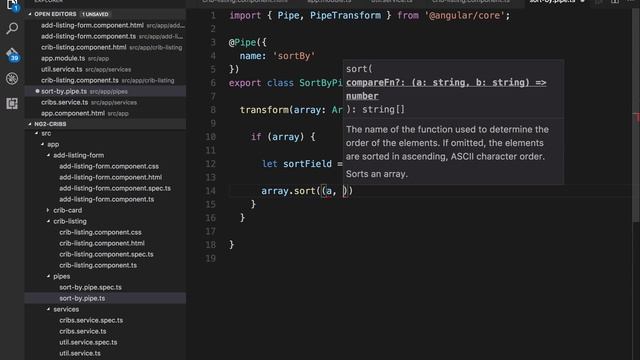Screen dimensions: 640x360
Task: Open the Explorer view icon
Action: pyautogui.click(x=12, y=5)
